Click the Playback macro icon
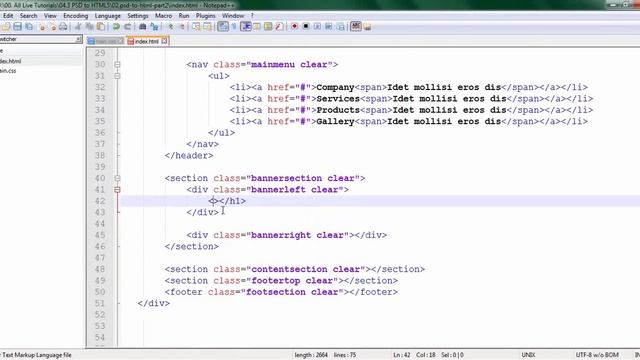The image size is (640, 360). point(317,27)
